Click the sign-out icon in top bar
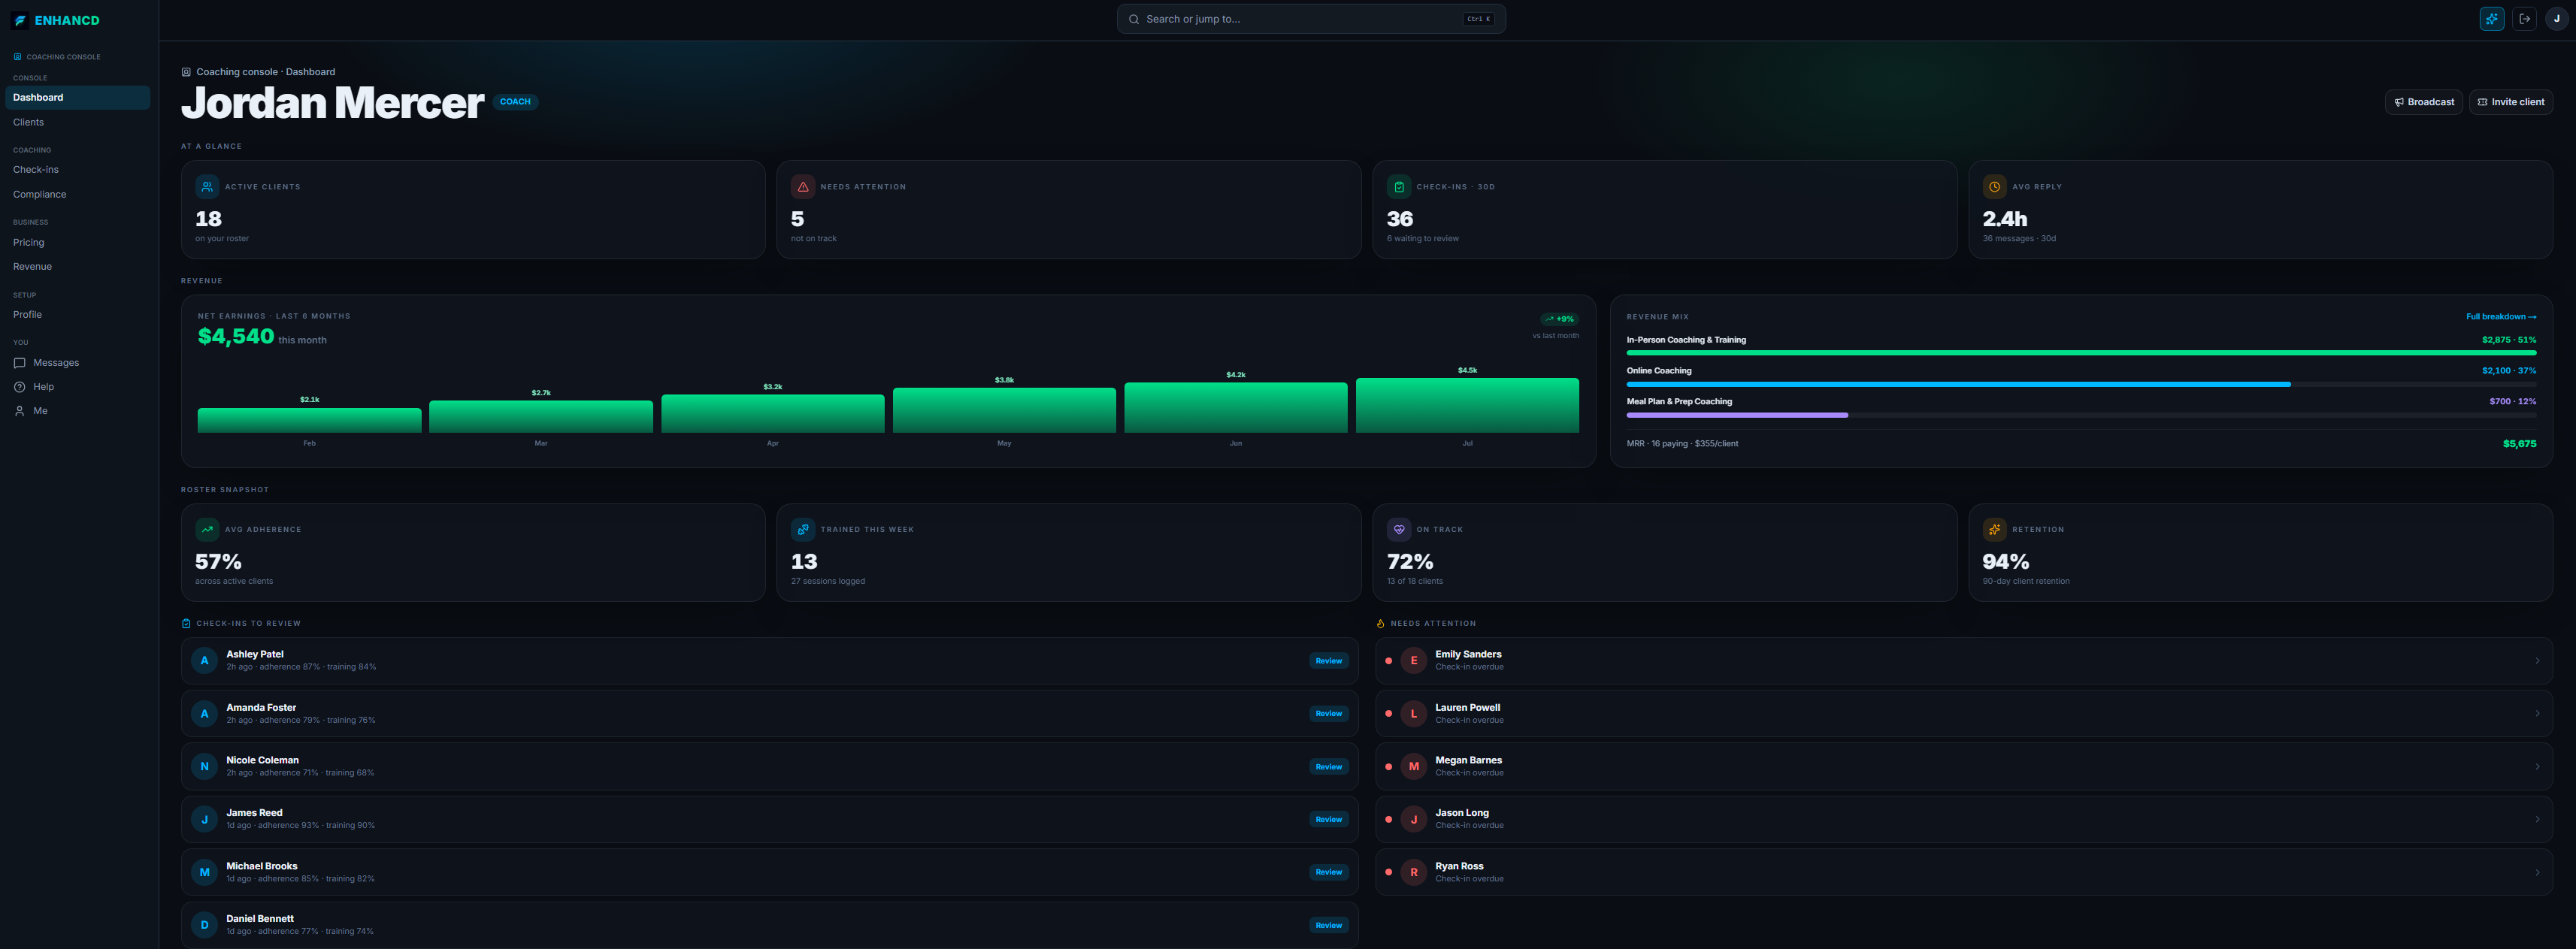The width and height of the screenshot is (2576, 949). coord(2524,19)
